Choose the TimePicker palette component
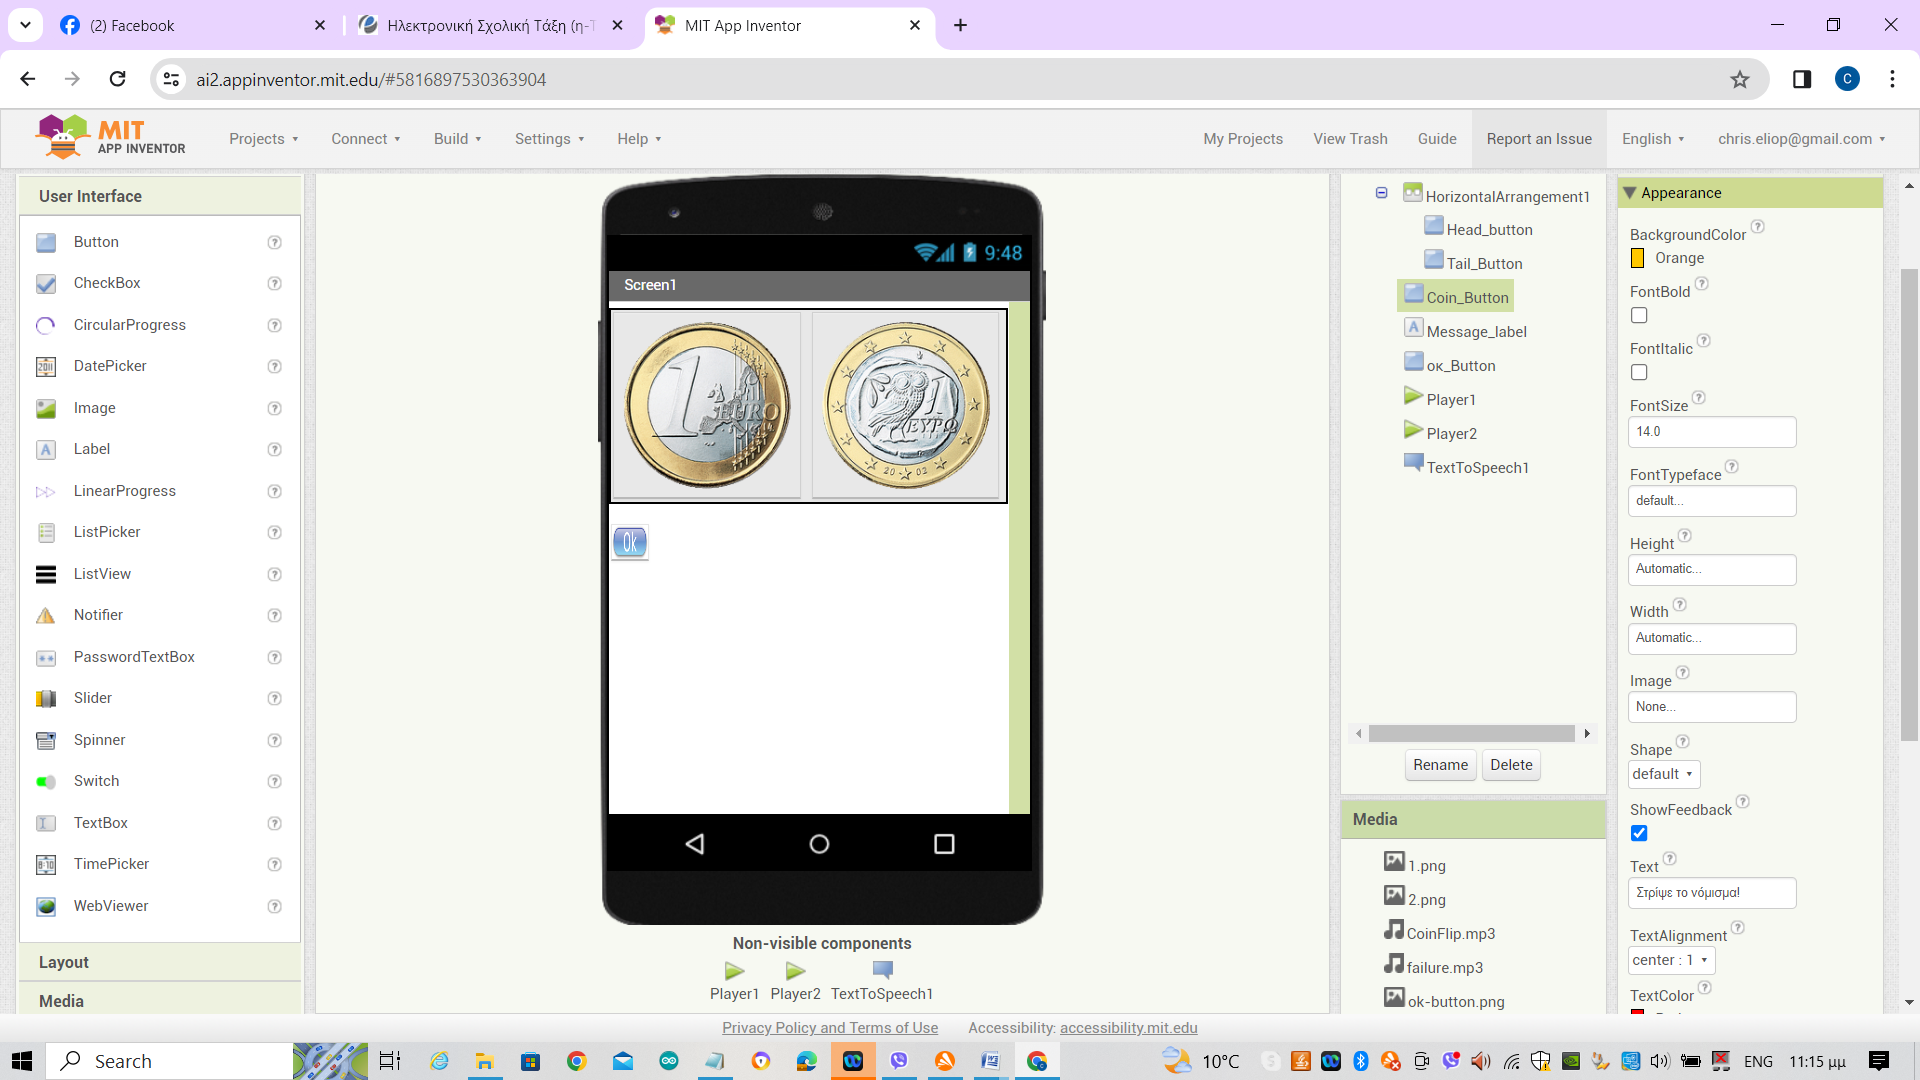 point(111,864)
